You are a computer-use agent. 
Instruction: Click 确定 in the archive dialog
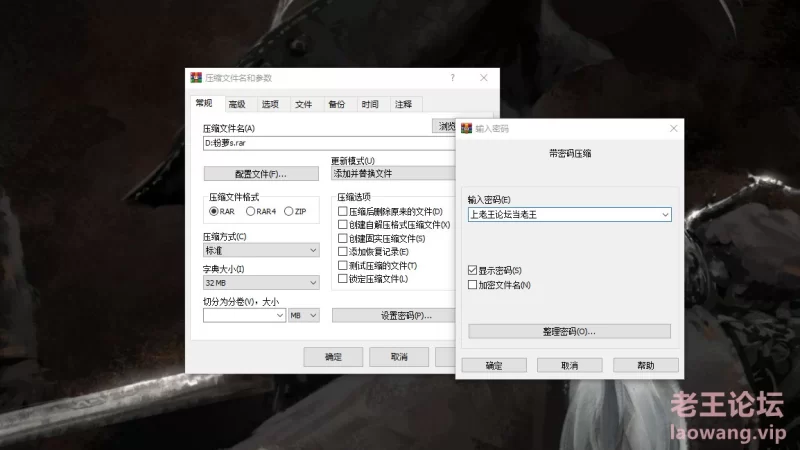coord(333,357)
